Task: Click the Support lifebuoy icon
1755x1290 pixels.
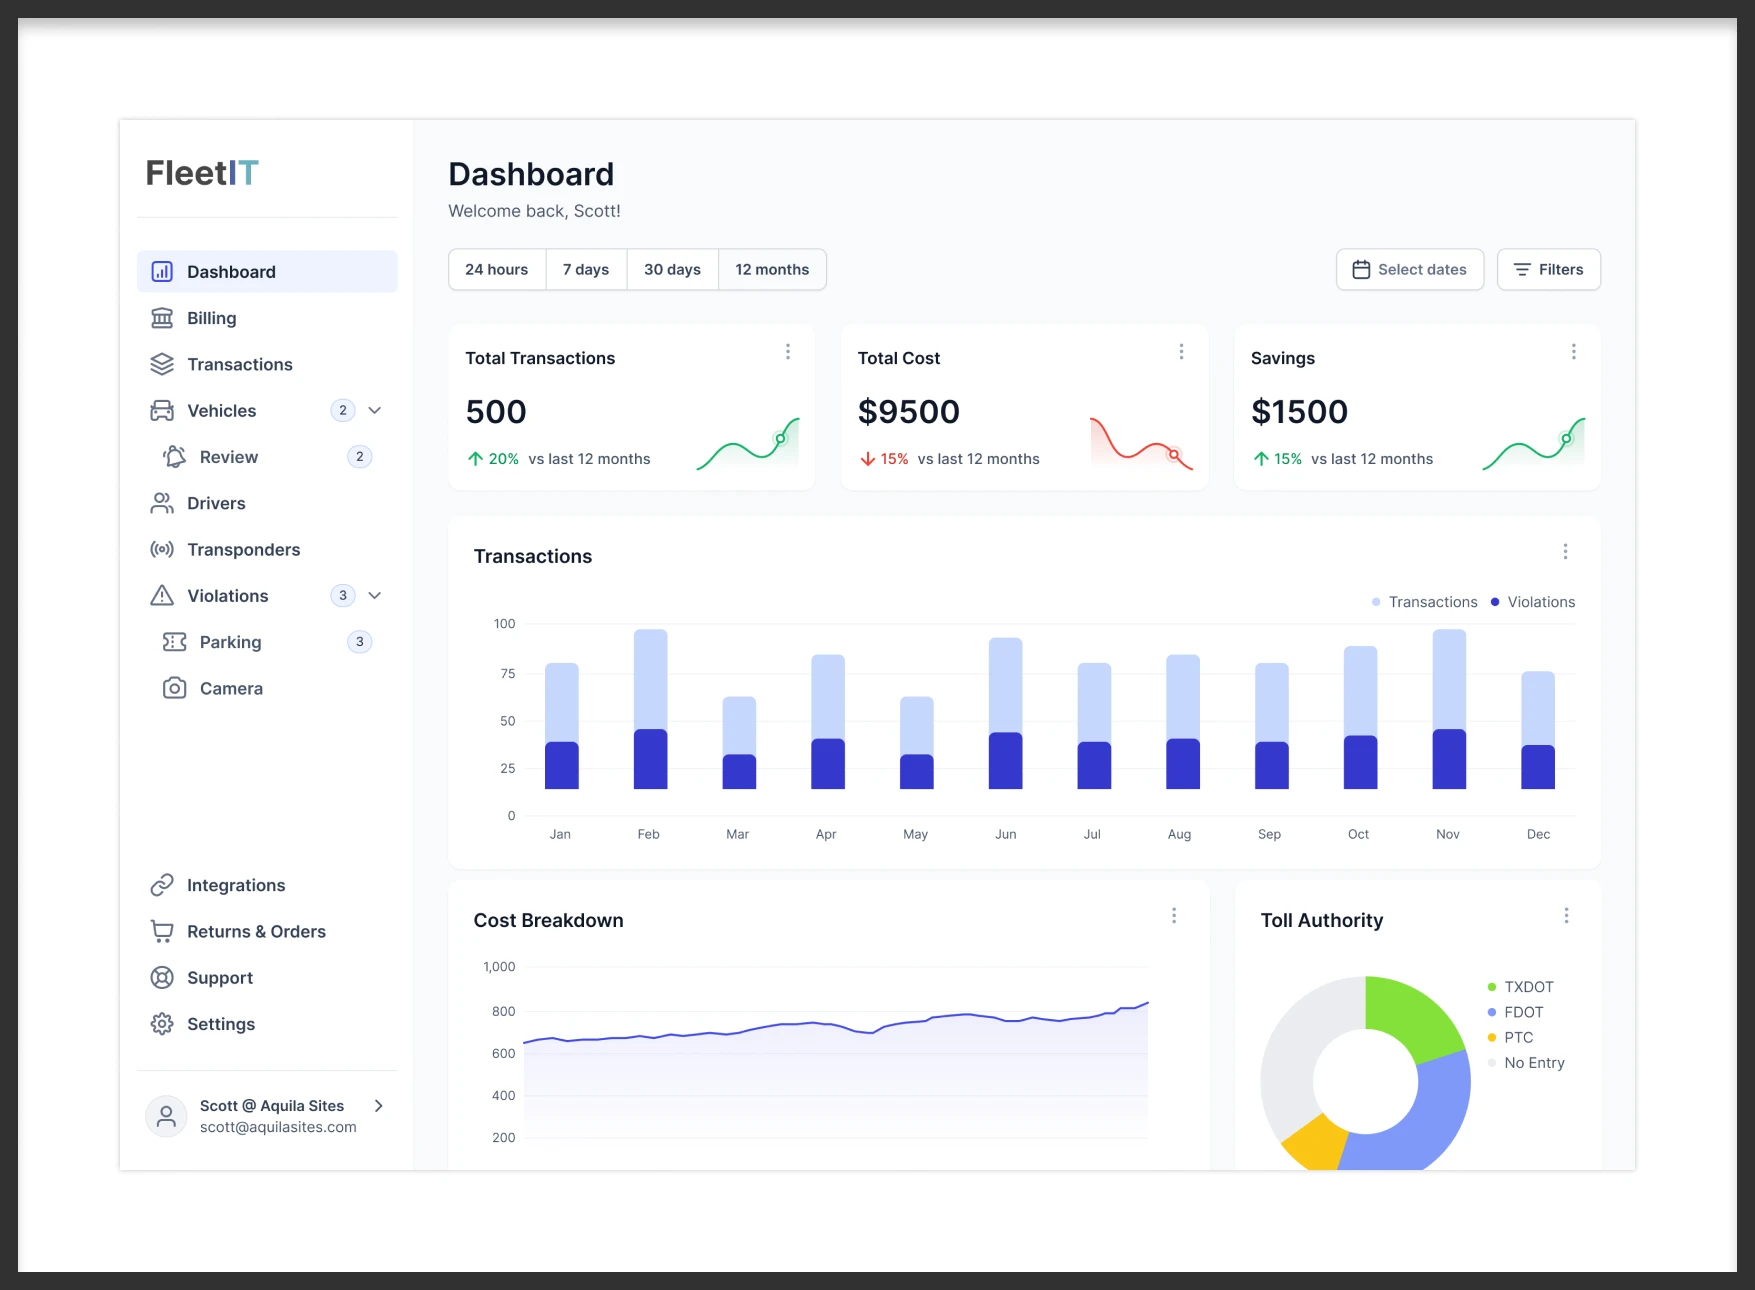Action: click(162, 977)
